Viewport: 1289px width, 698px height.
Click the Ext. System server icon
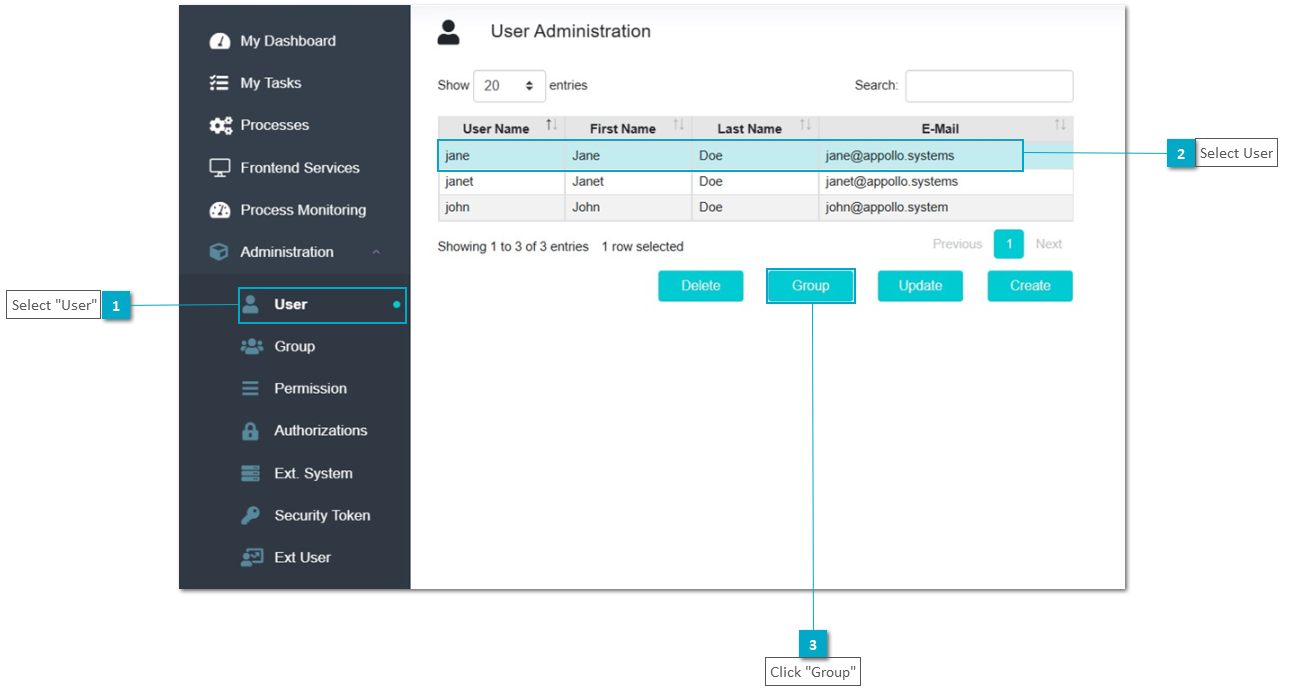click(x=251, y=473)
